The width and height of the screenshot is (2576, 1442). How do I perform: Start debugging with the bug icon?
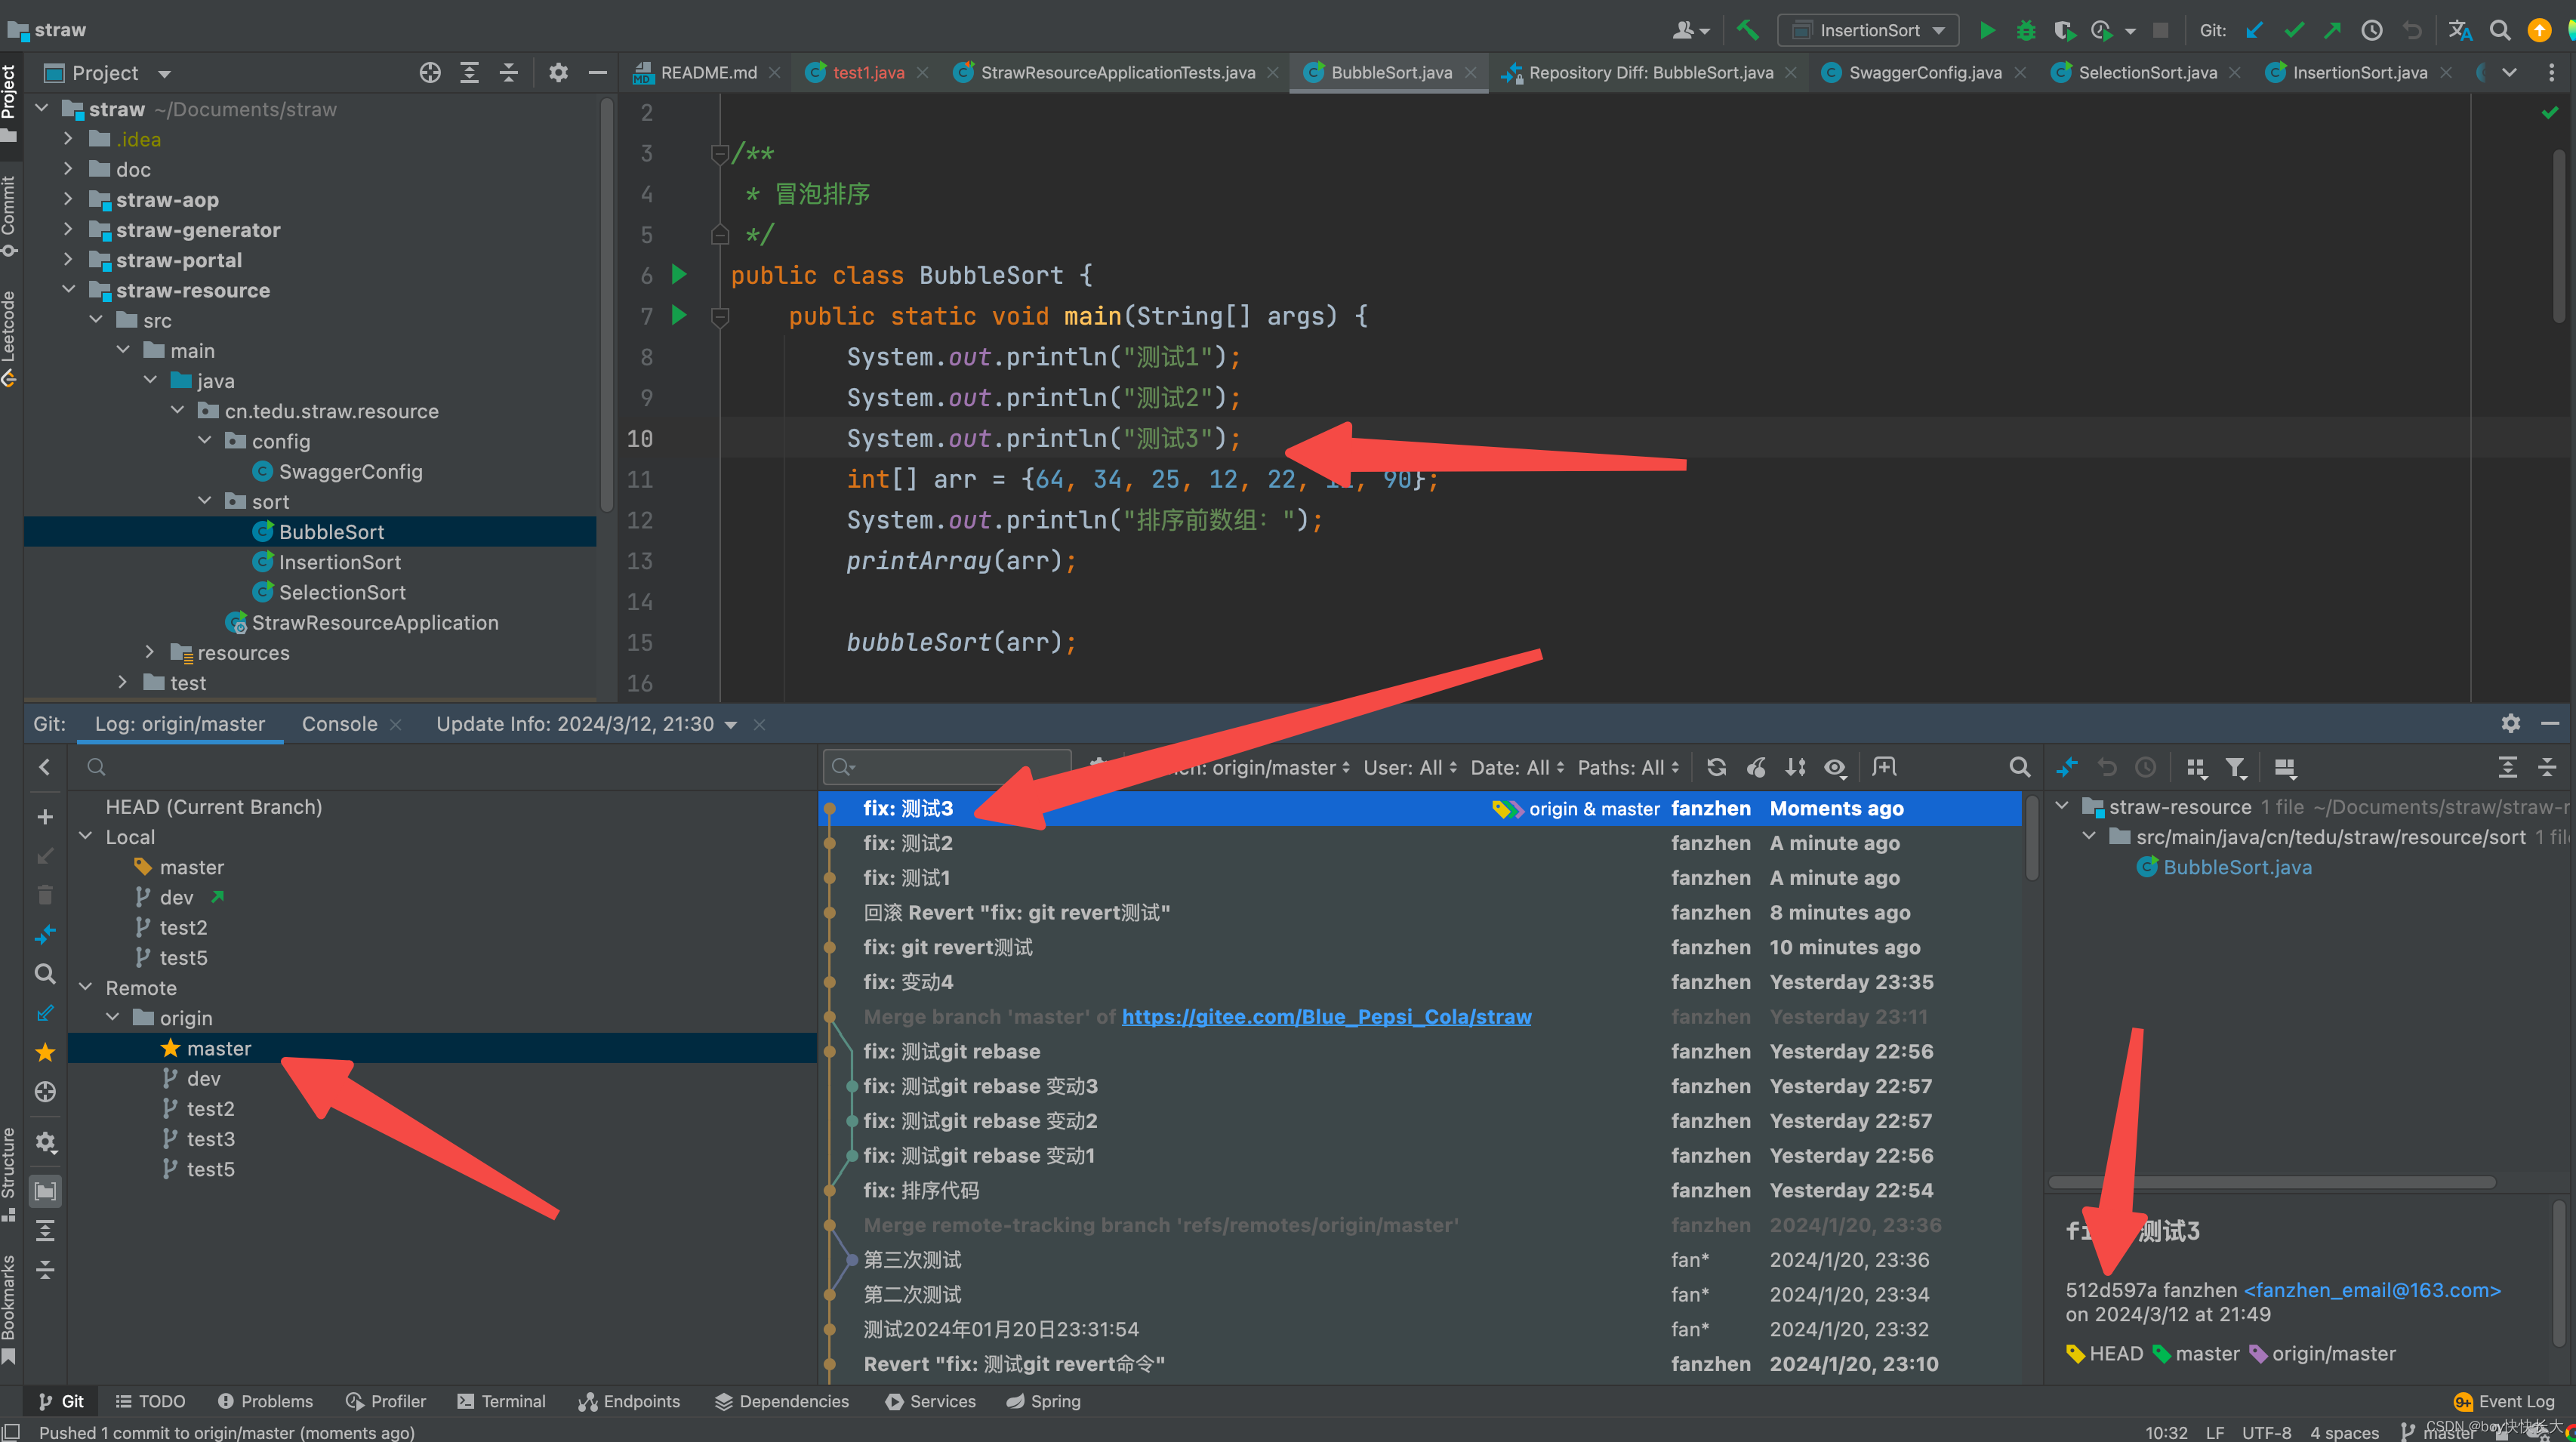(2025, 30)
